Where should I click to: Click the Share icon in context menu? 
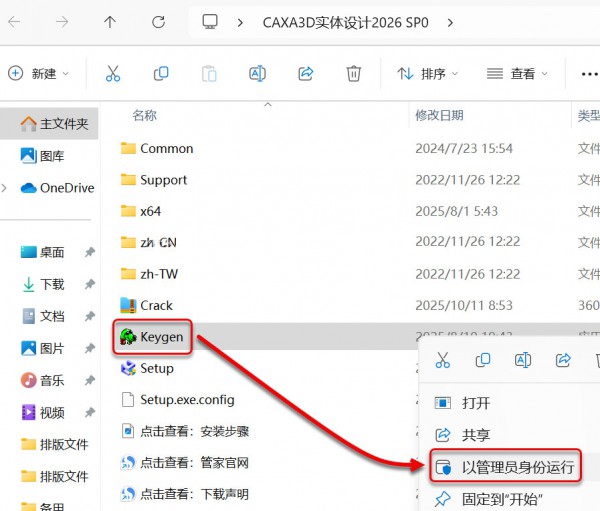(563, 360)
